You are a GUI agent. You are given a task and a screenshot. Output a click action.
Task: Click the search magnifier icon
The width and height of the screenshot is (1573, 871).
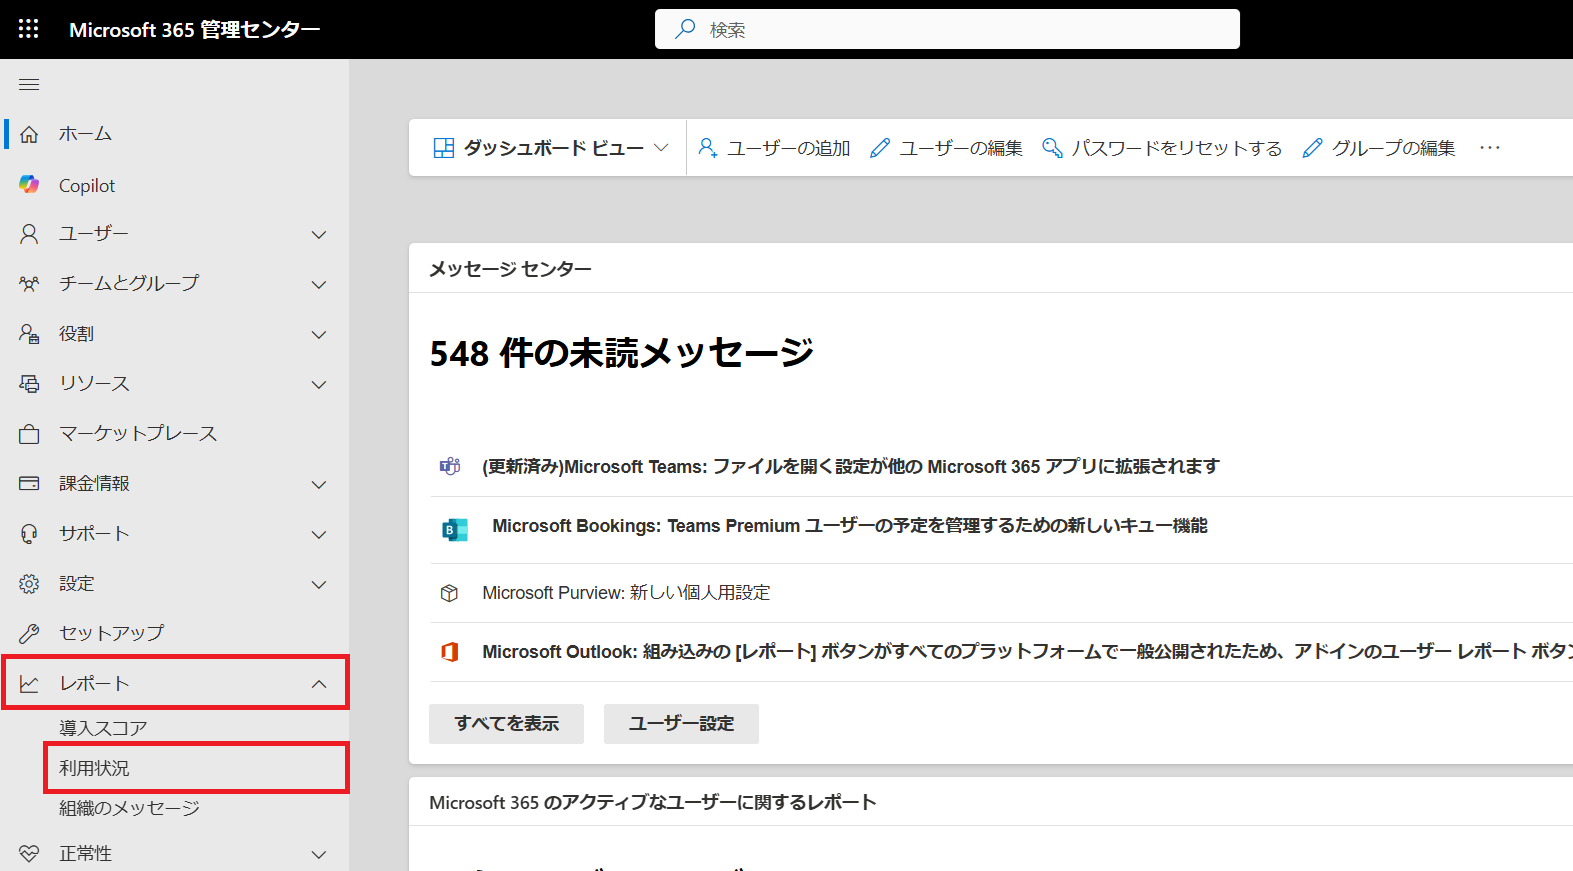pos(685,29)
